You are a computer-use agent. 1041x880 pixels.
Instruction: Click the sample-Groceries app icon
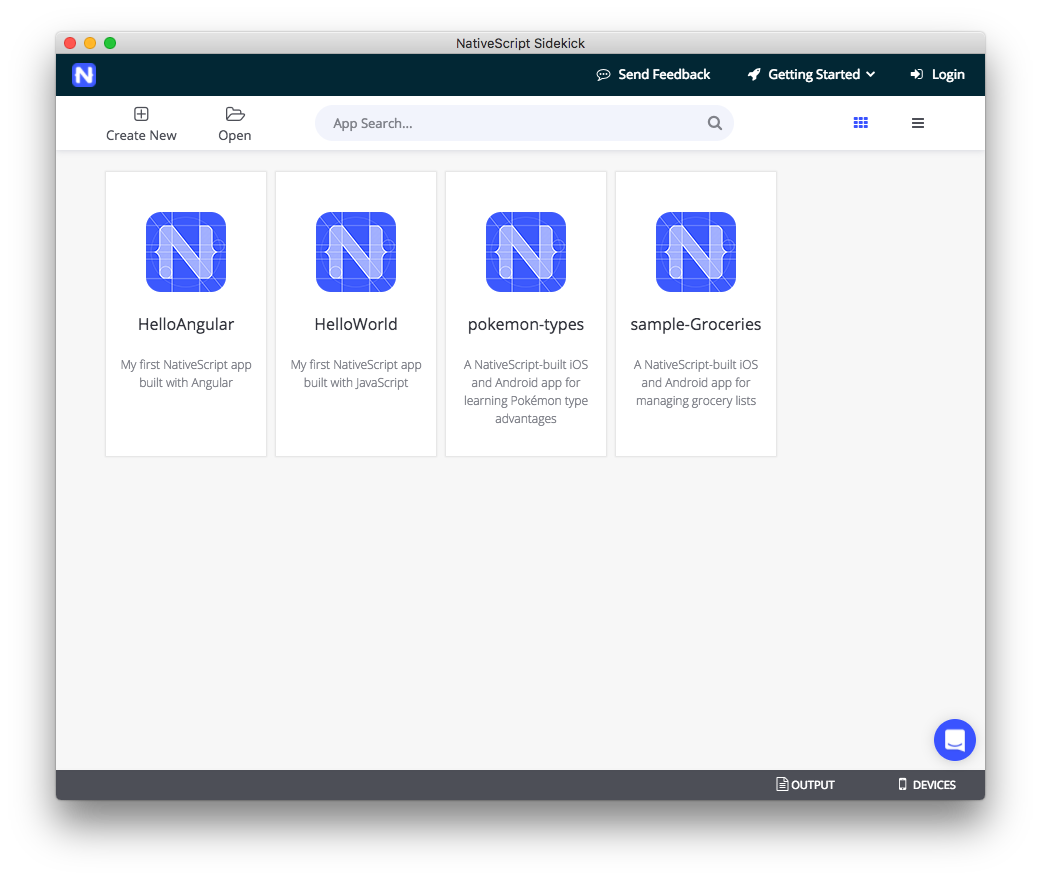click(x=696, y=252)
